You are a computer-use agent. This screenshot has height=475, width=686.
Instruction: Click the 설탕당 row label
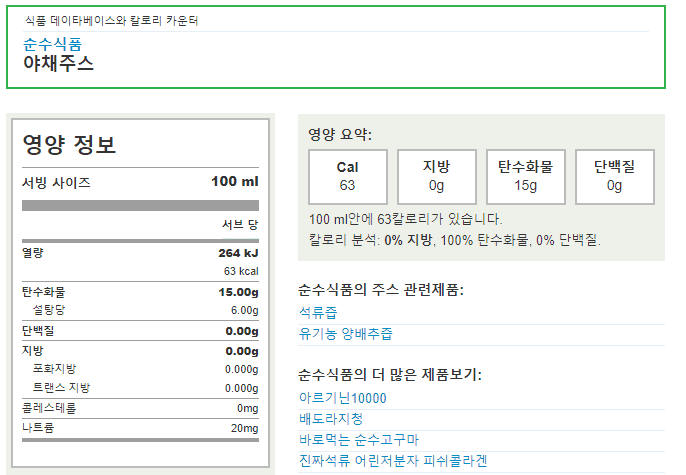pyautogui.click(x=49, y=310)
